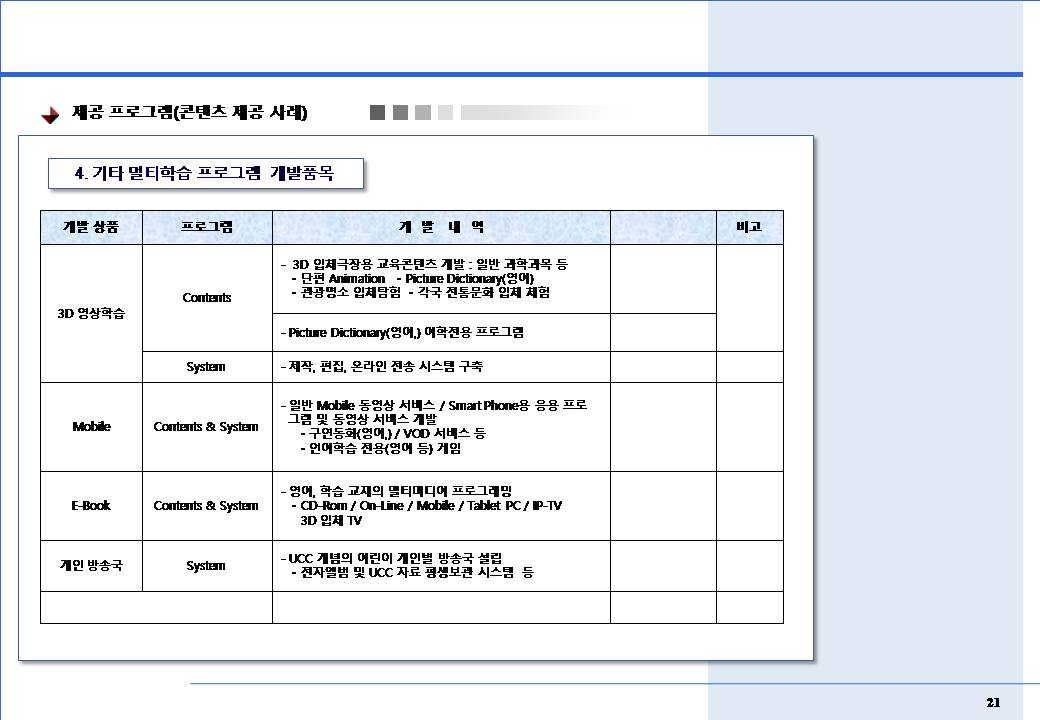Click 'Contents & System' in the E-Book row
The width and height of the screenshot is (1040, 720).
[x=206, y=506]
